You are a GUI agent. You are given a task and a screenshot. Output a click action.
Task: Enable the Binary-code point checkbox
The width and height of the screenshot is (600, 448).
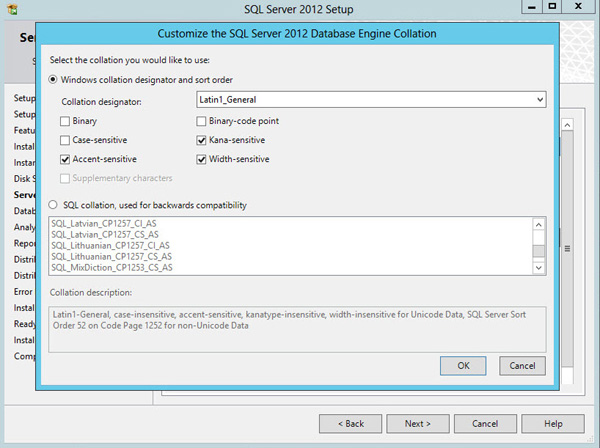201,121
